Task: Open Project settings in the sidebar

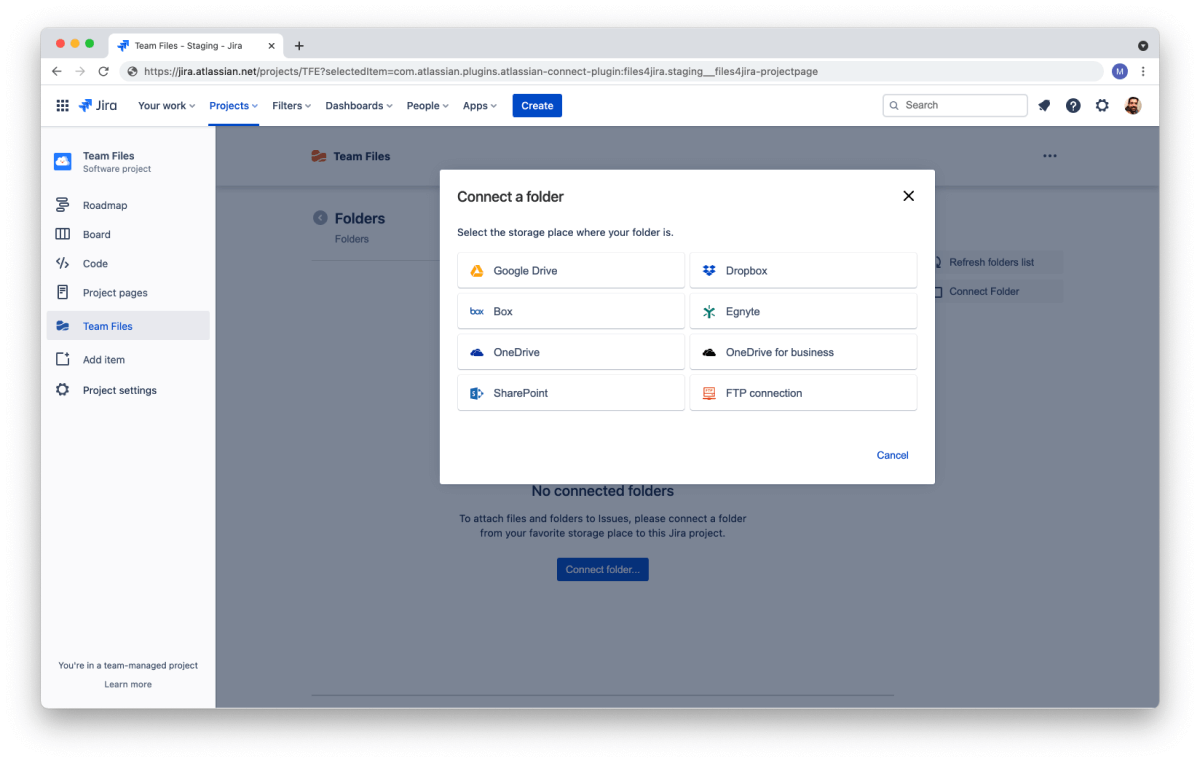Action: click(x=128, y=390)
